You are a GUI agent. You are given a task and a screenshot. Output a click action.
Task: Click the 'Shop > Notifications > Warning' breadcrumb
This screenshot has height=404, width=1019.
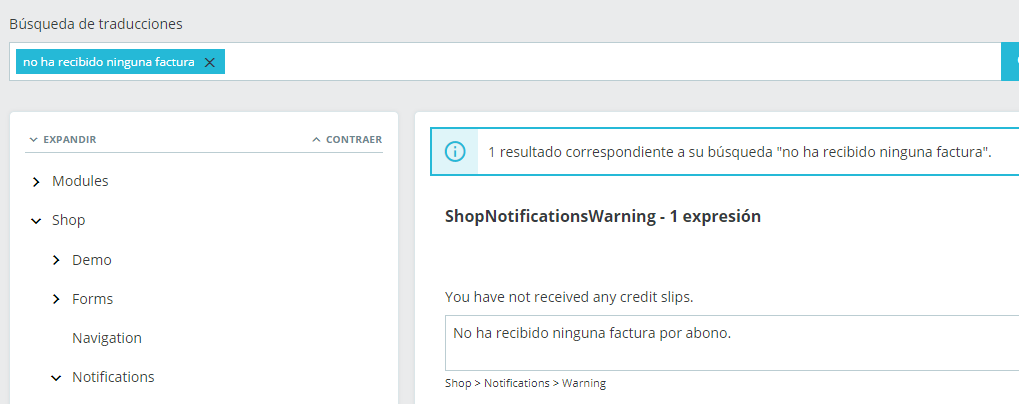click(x=525, y=383)
